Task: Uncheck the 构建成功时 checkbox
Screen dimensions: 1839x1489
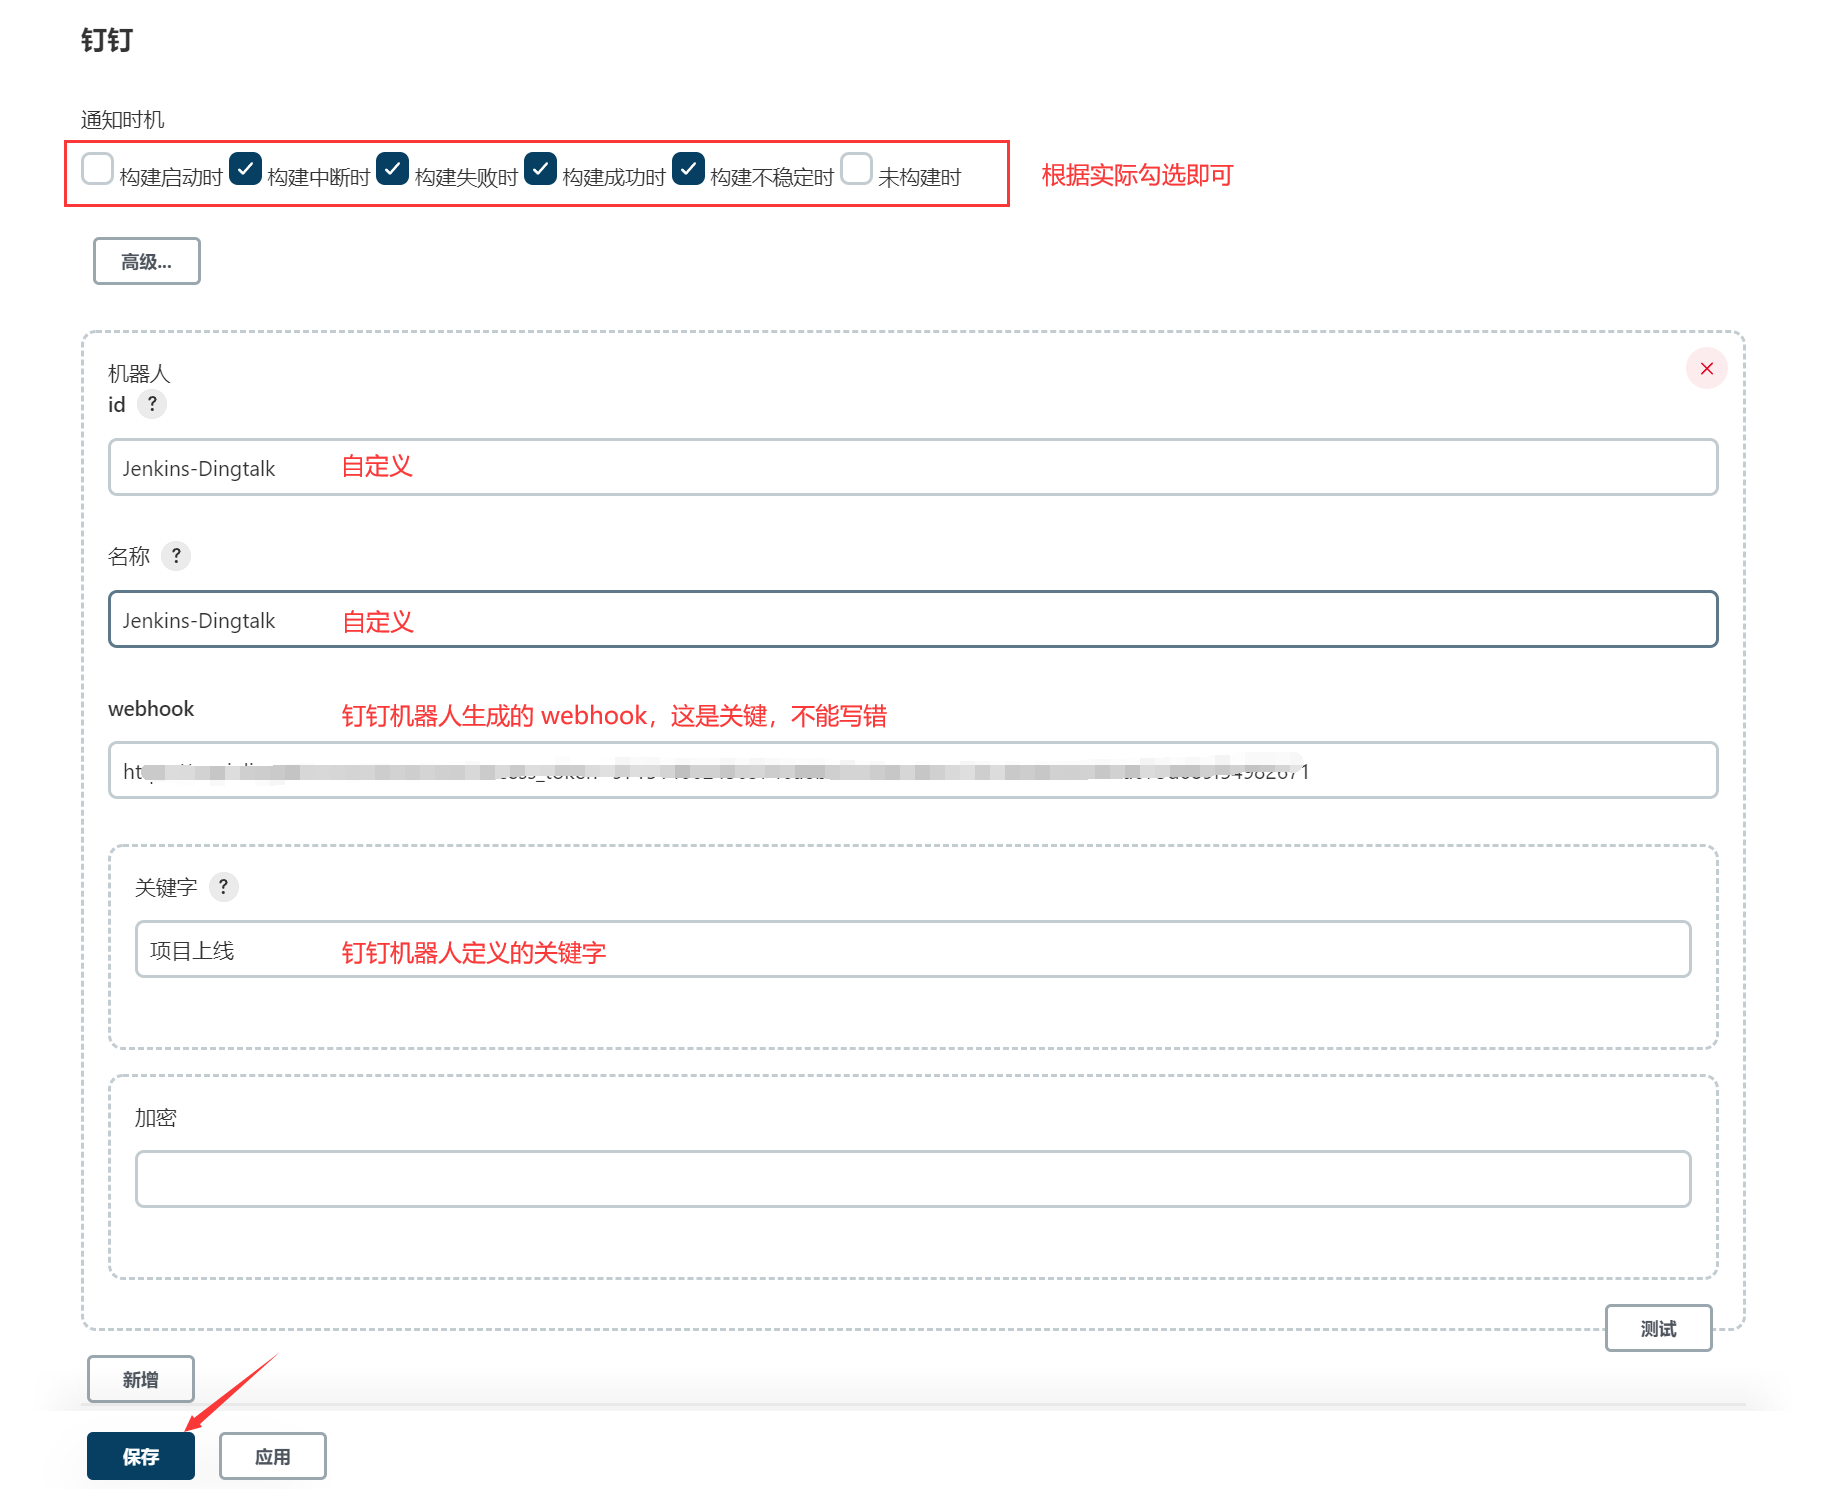Action: click(540, 169)
